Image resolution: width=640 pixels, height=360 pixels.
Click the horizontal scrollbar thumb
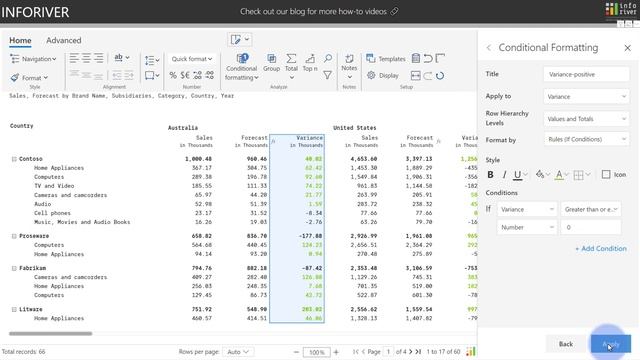pos(51,333)
